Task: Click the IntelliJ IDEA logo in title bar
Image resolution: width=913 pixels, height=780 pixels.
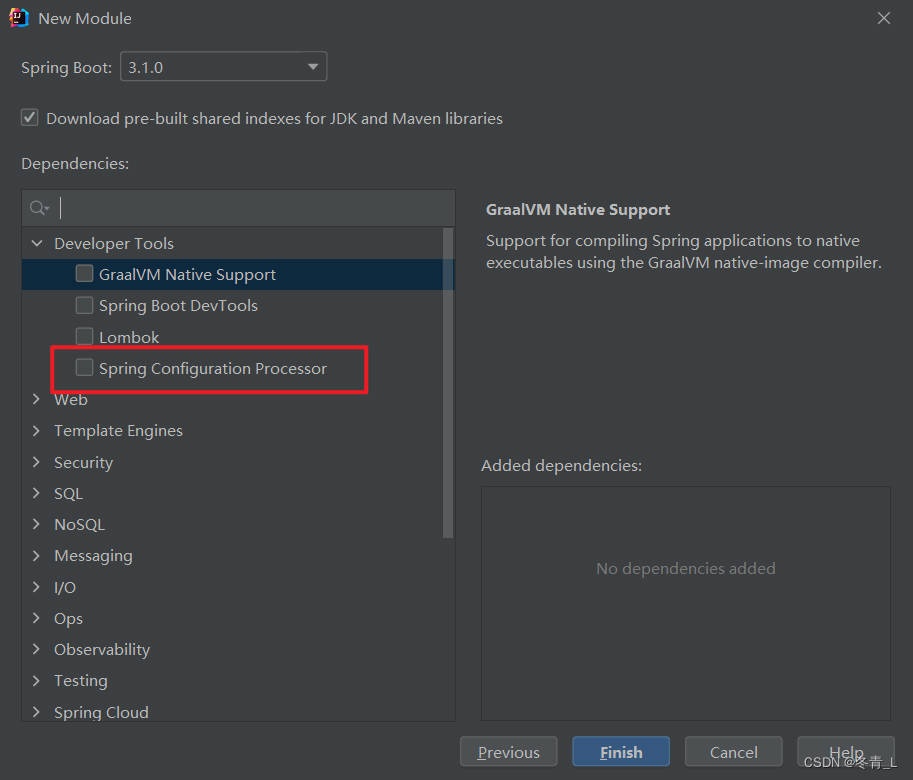Action: point(20,17)
